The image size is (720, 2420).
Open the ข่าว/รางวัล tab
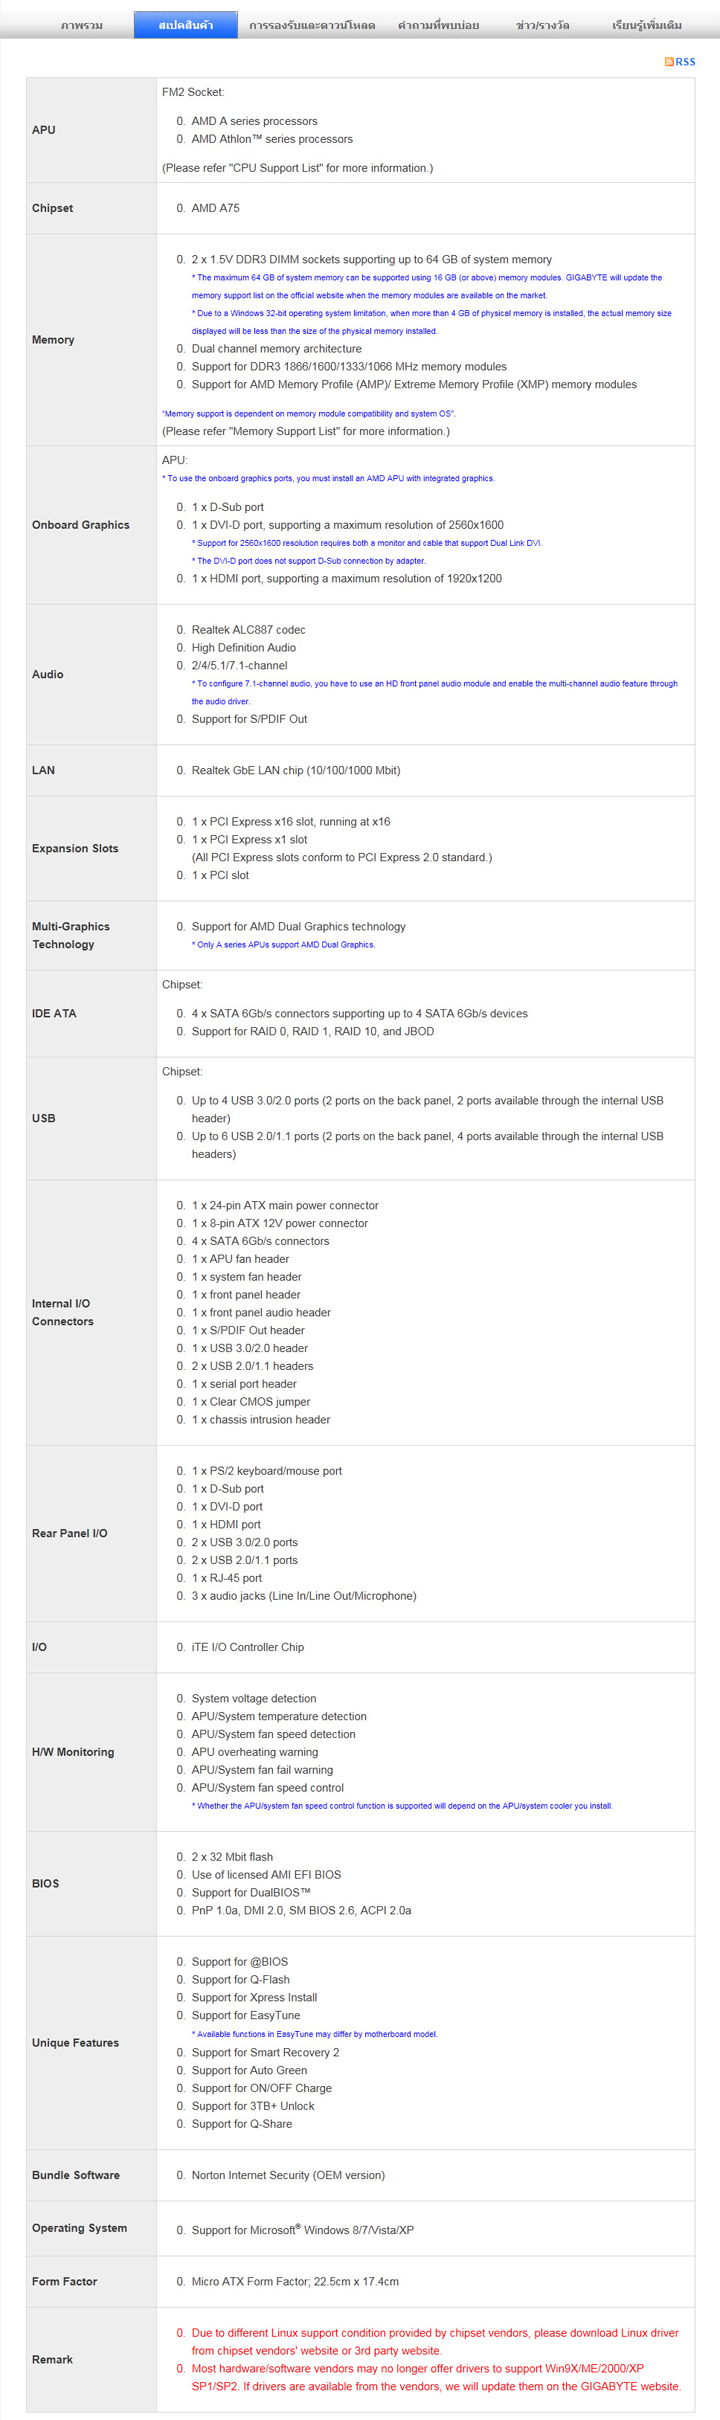[x=543, y=25]
